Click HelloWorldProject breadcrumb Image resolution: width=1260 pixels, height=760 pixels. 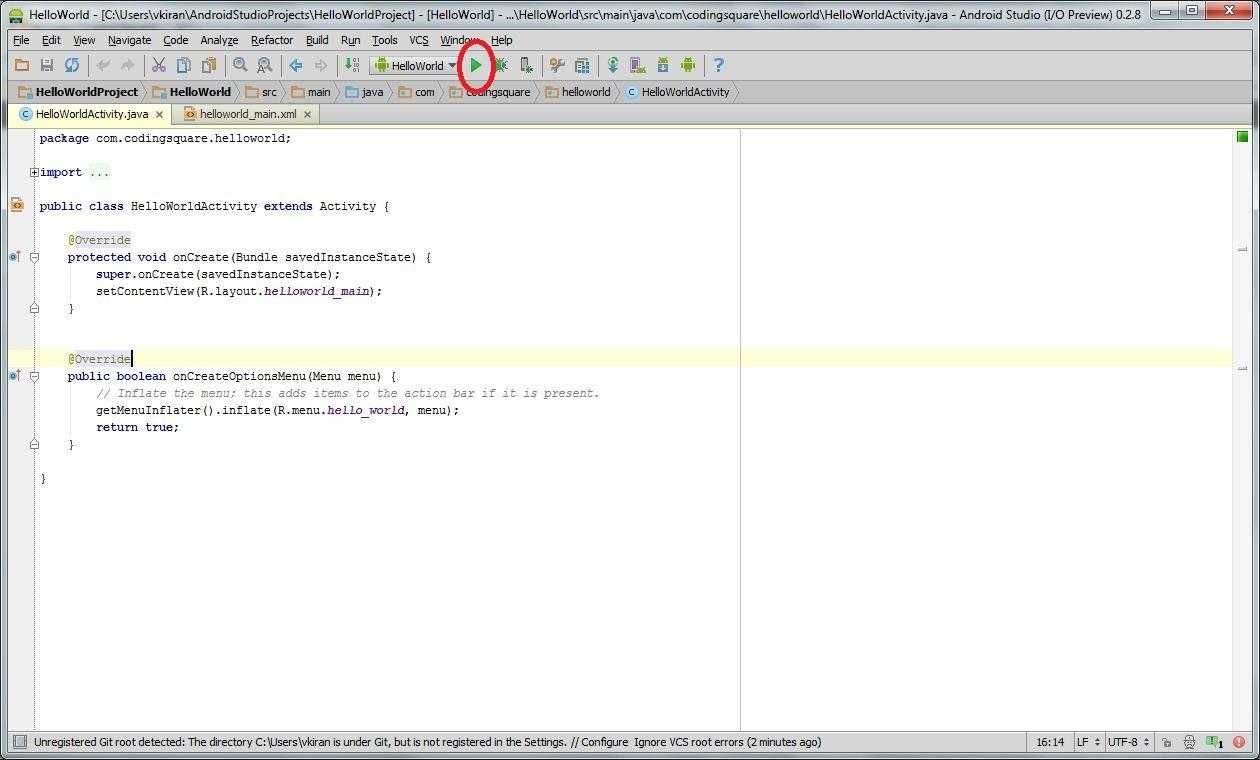click(x=78, y=92)
